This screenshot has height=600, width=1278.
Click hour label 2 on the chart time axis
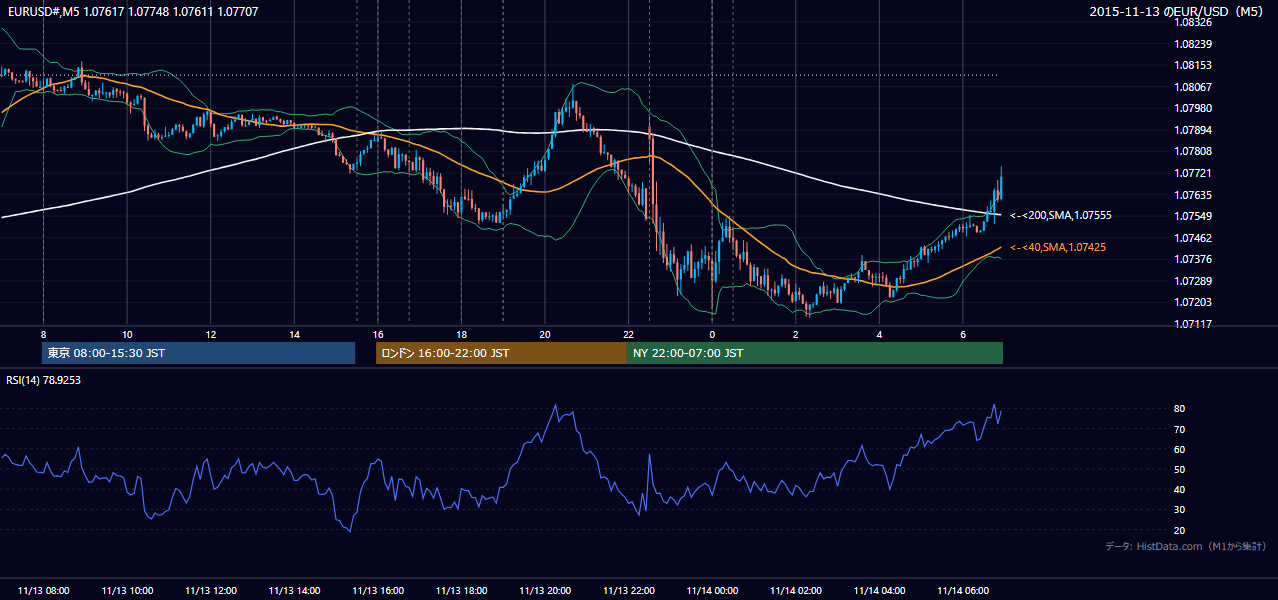point(795,334)
